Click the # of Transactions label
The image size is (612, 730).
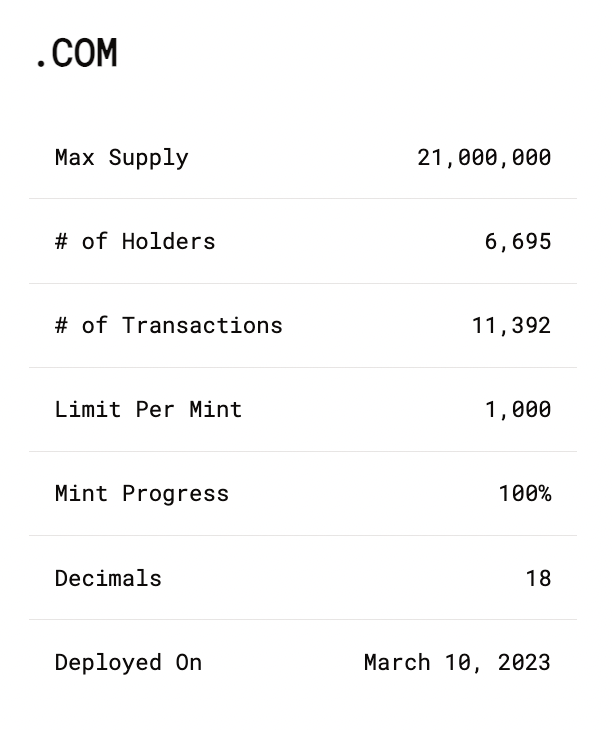coord(169,325)
